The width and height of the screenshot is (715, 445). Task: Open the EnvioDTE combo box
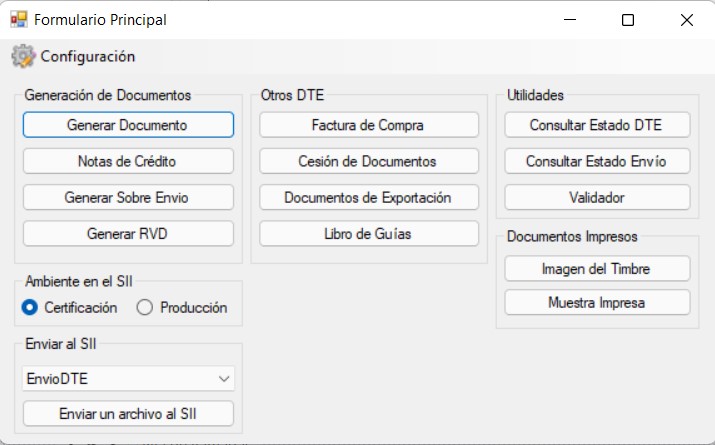128,378
